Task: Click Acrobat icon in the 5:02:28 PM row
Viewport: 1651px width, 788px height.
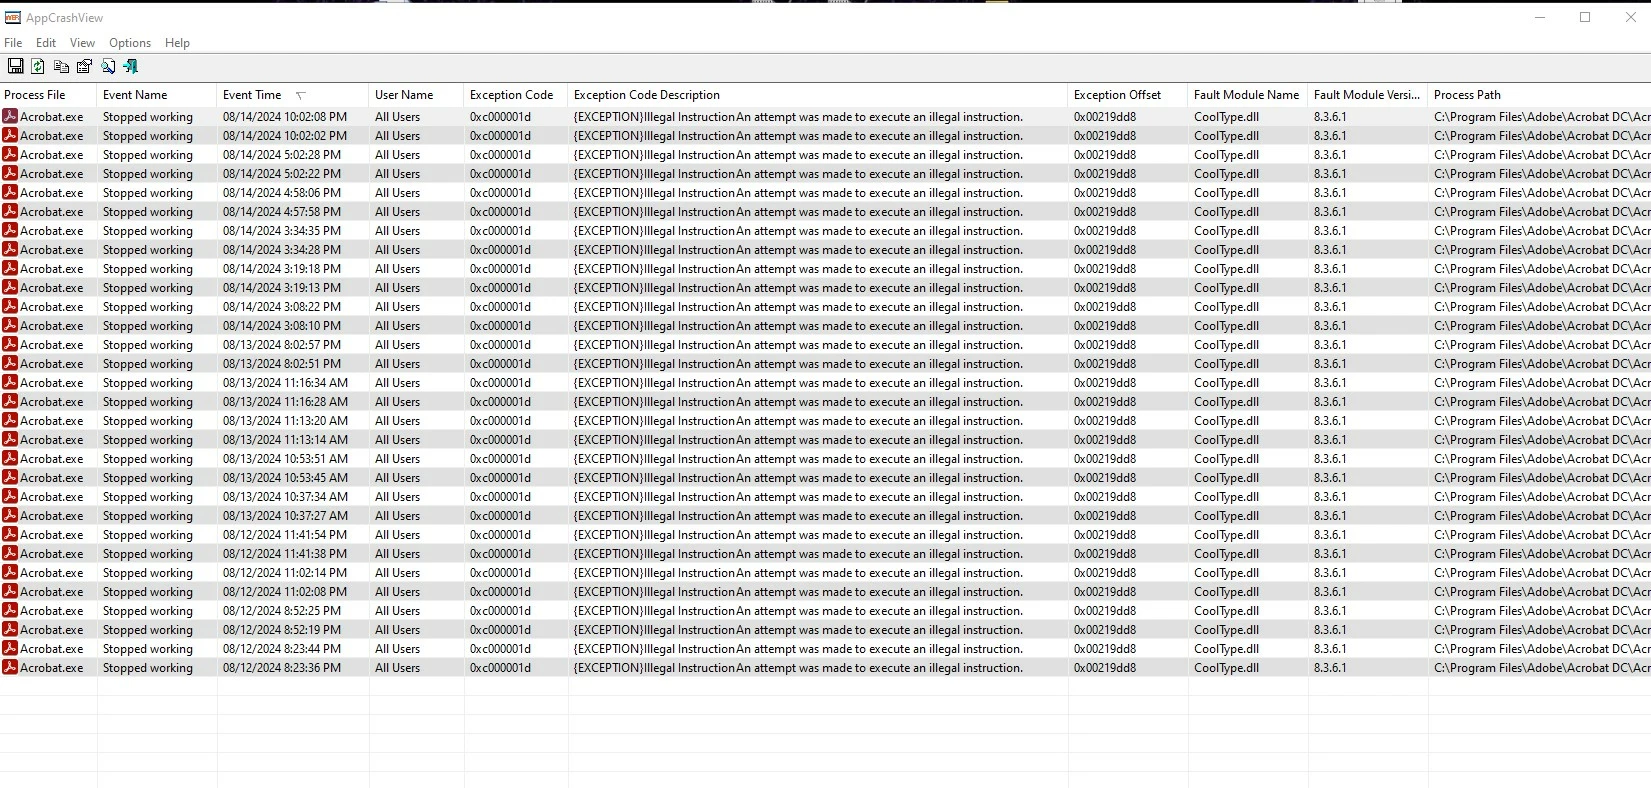Action: coord(10,154)
